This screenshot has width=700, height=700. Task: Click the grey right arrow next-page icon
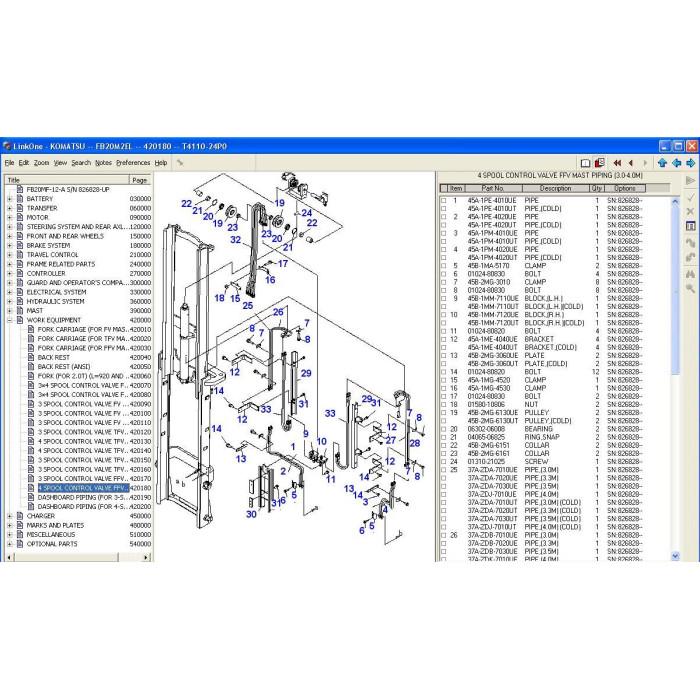[x=645, y=163]
